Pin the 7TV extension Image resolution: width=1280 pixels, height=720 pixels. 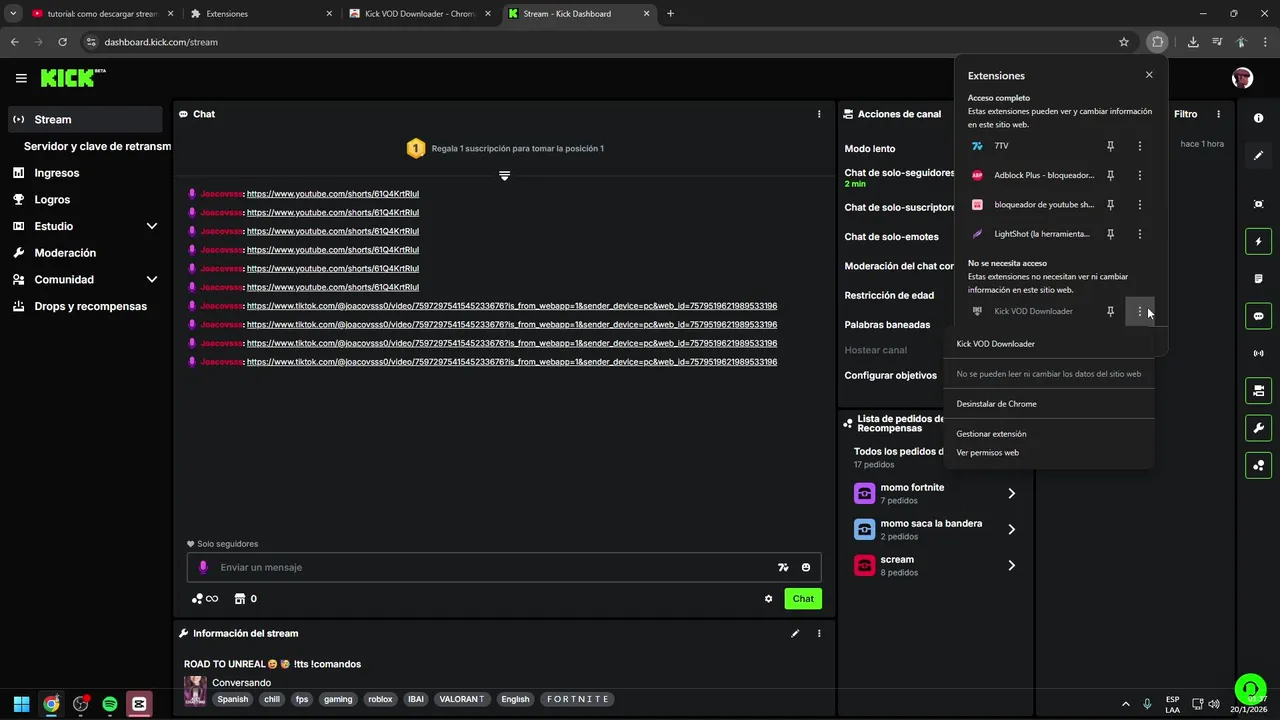(x=1110, y=146)
